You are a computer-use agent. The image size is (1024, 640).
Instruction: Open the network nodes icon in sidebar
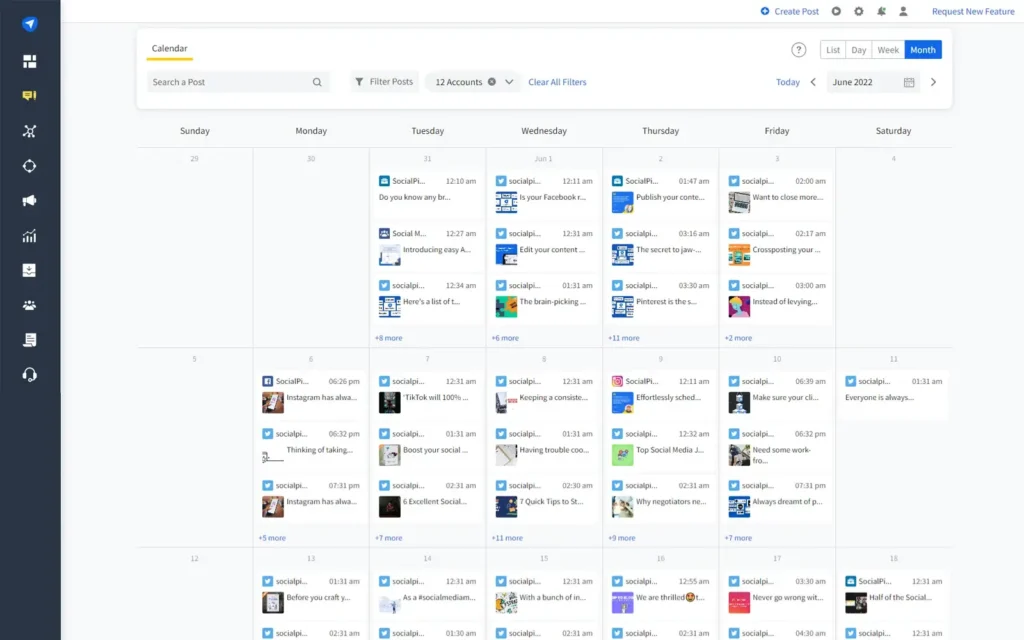[29, 131]
